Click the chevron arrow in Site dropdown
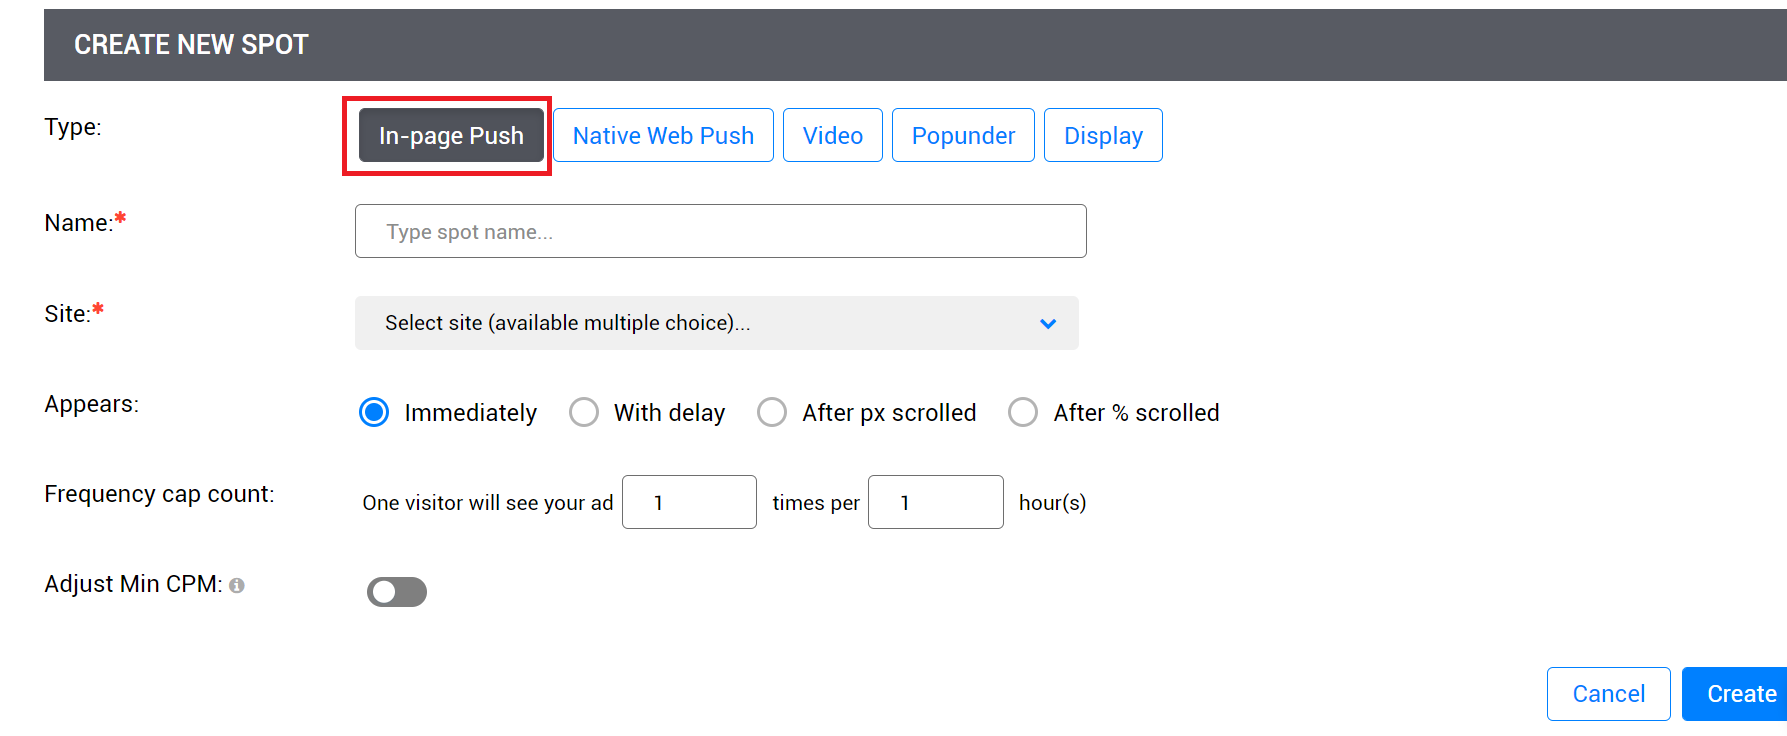 (1047, 324)
